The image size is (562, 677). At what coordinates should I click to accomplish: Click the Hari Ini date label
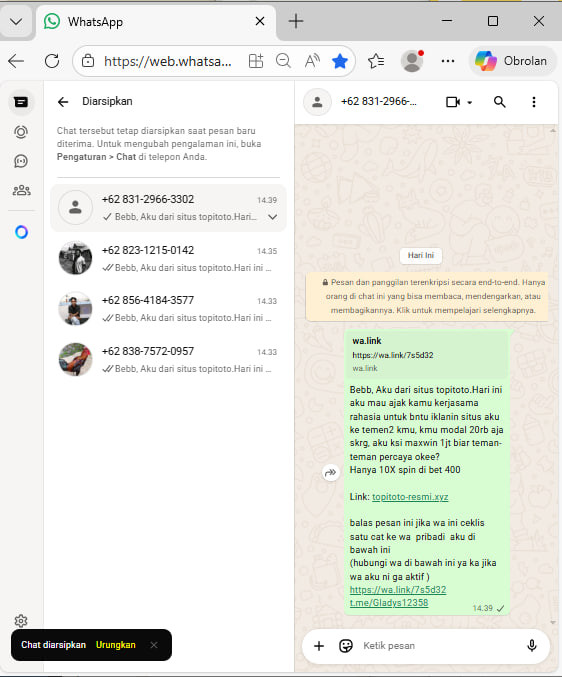click(x=421, y=255)
